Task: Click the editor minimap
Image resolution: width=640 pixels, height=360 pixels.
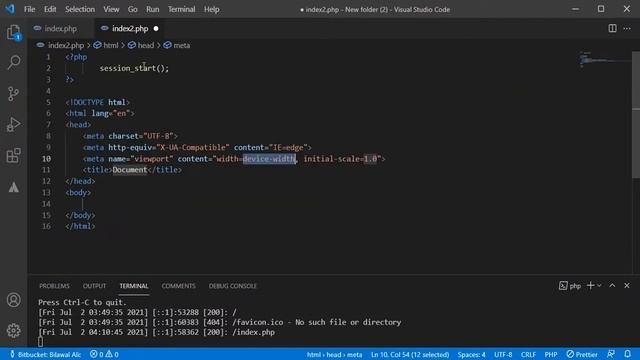Action: (605, 60)
